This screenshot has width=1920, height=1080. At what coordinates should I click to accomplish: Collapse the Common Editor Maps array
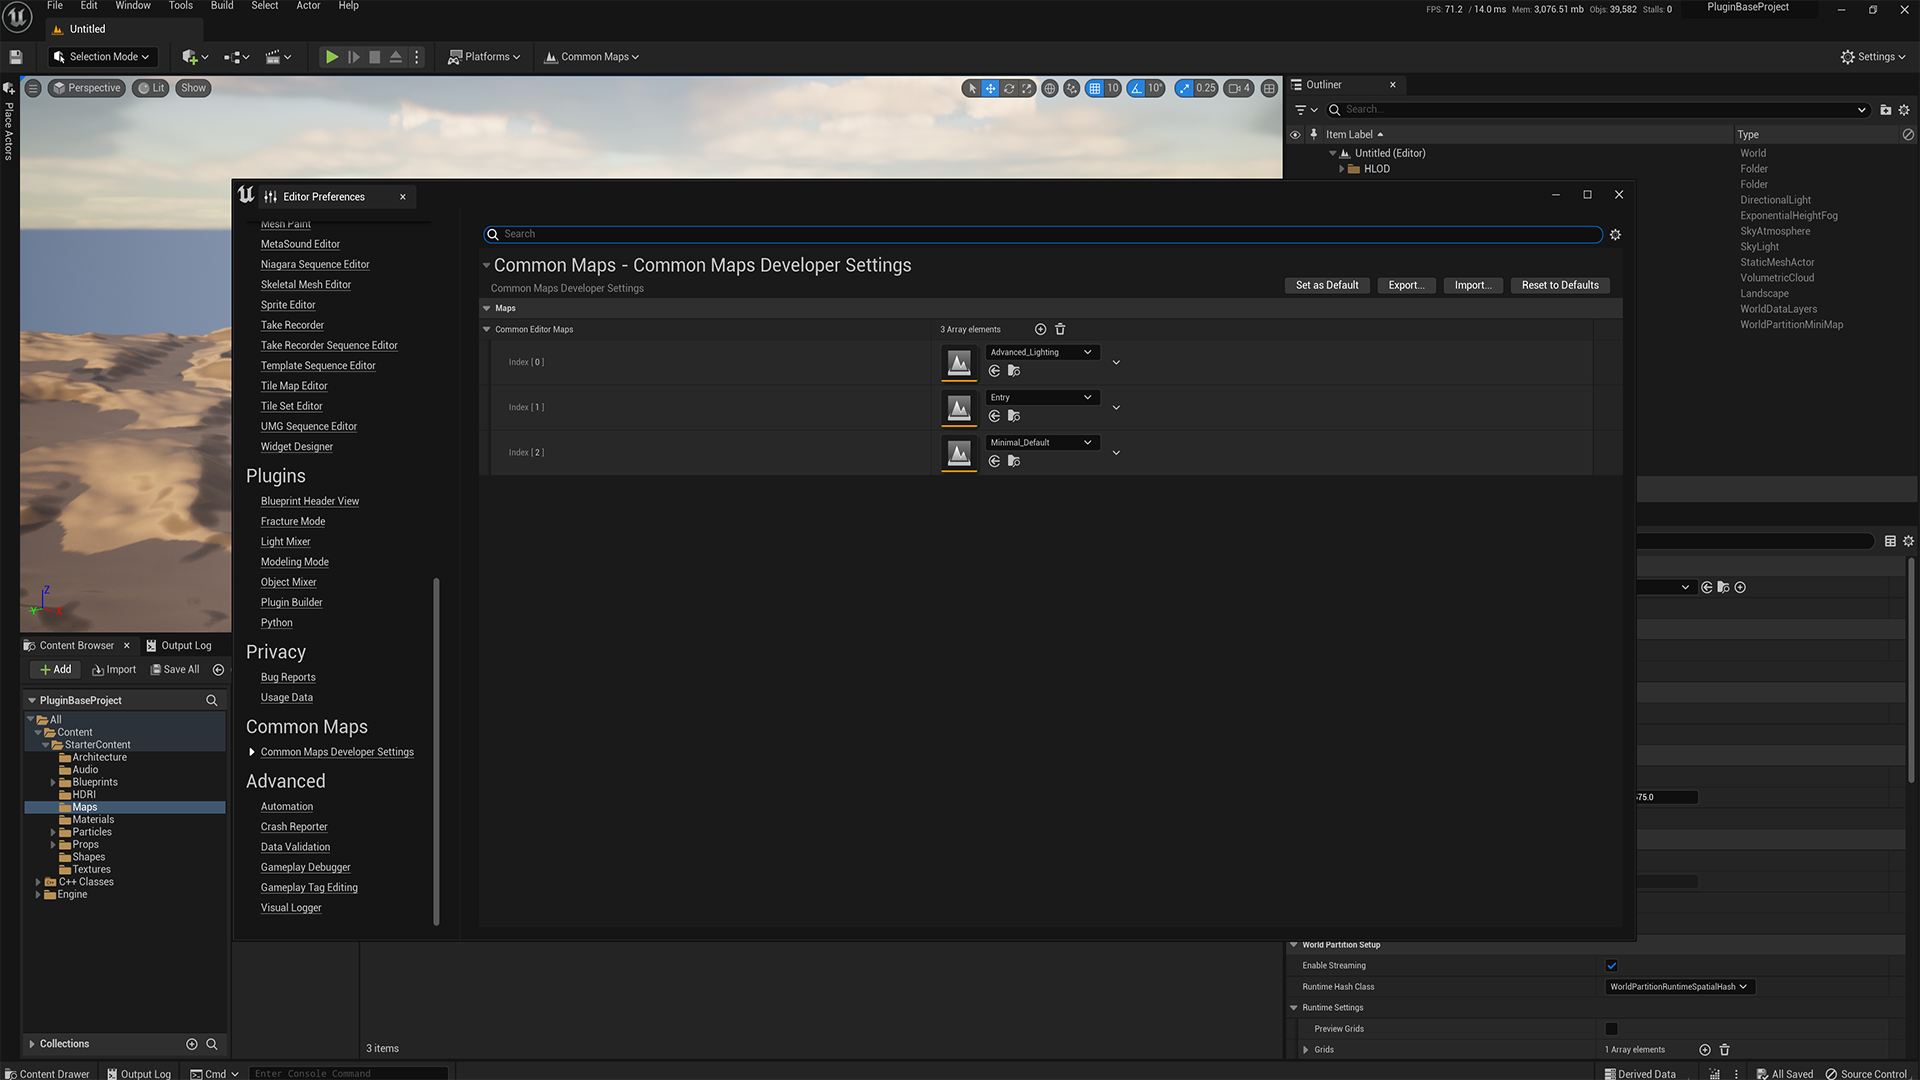tap(487, 329)
